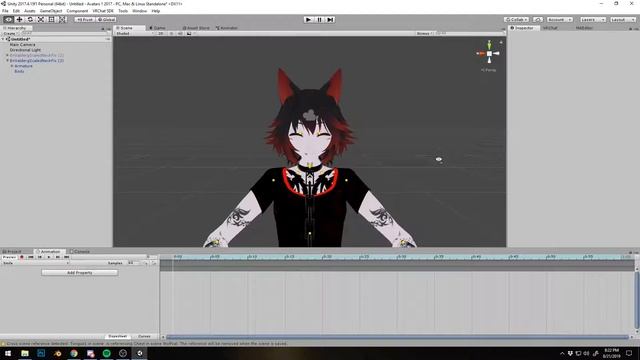Open the VRChat SDK menu

pos(103,11)
